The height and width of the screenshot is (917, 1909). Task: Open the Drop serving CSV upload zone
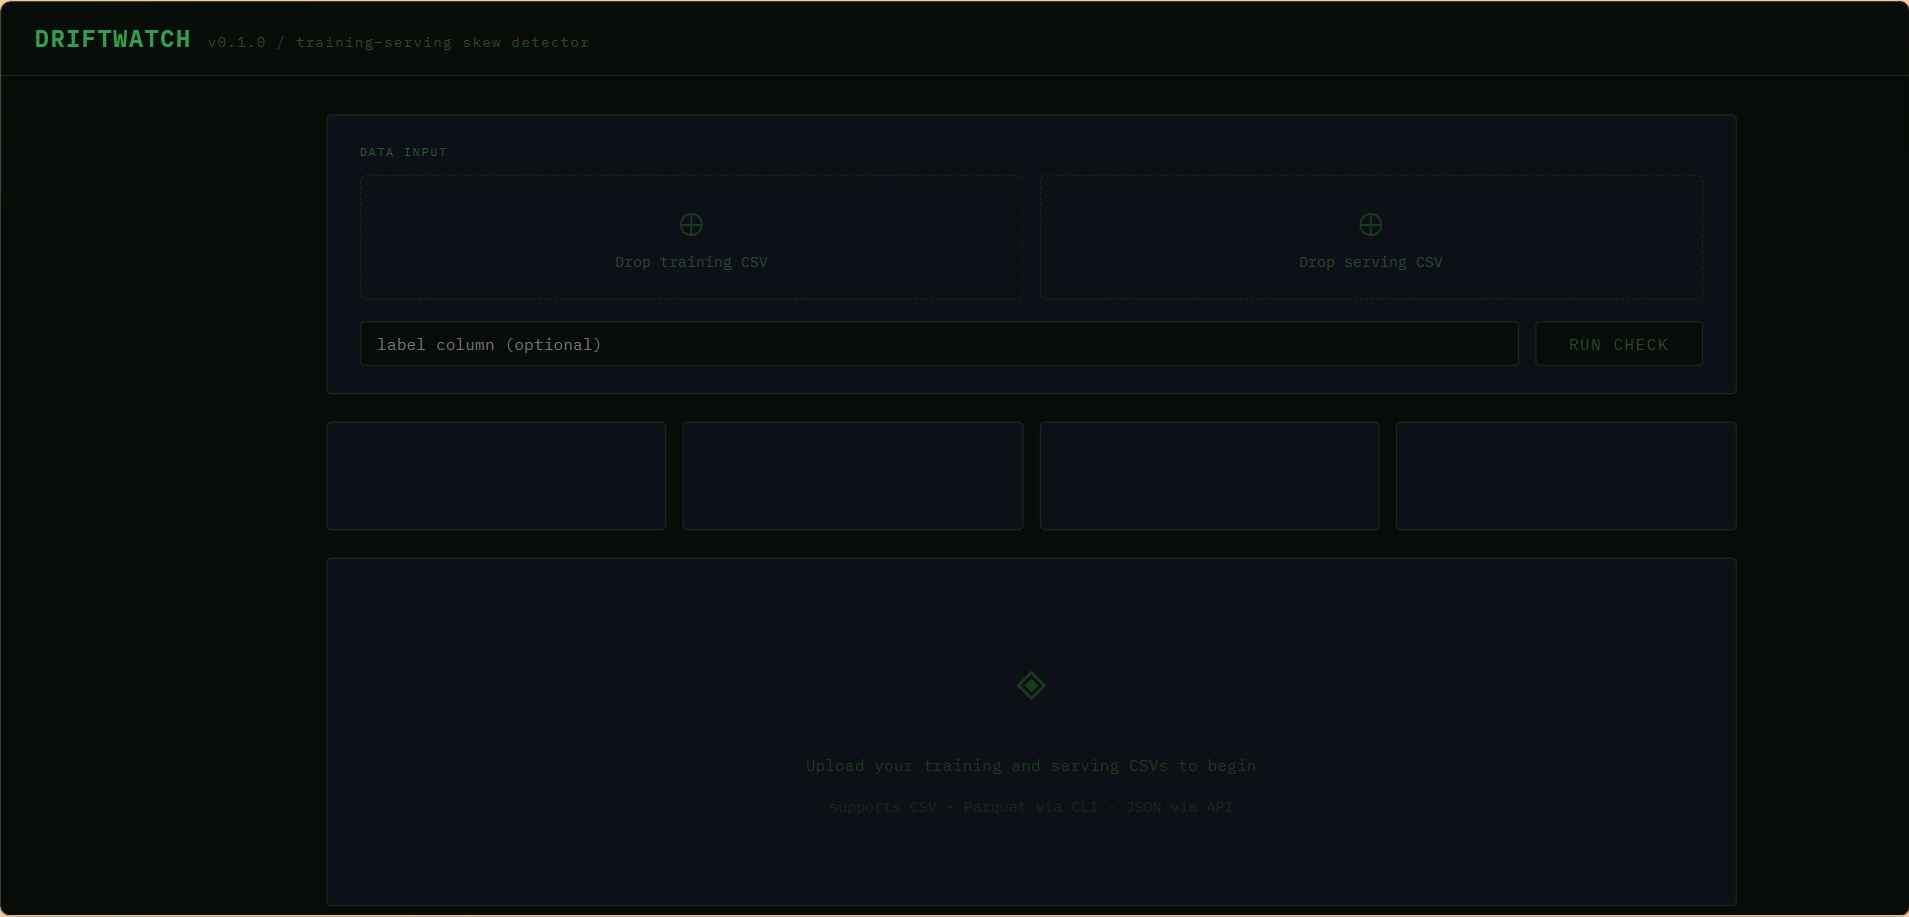1371,238
